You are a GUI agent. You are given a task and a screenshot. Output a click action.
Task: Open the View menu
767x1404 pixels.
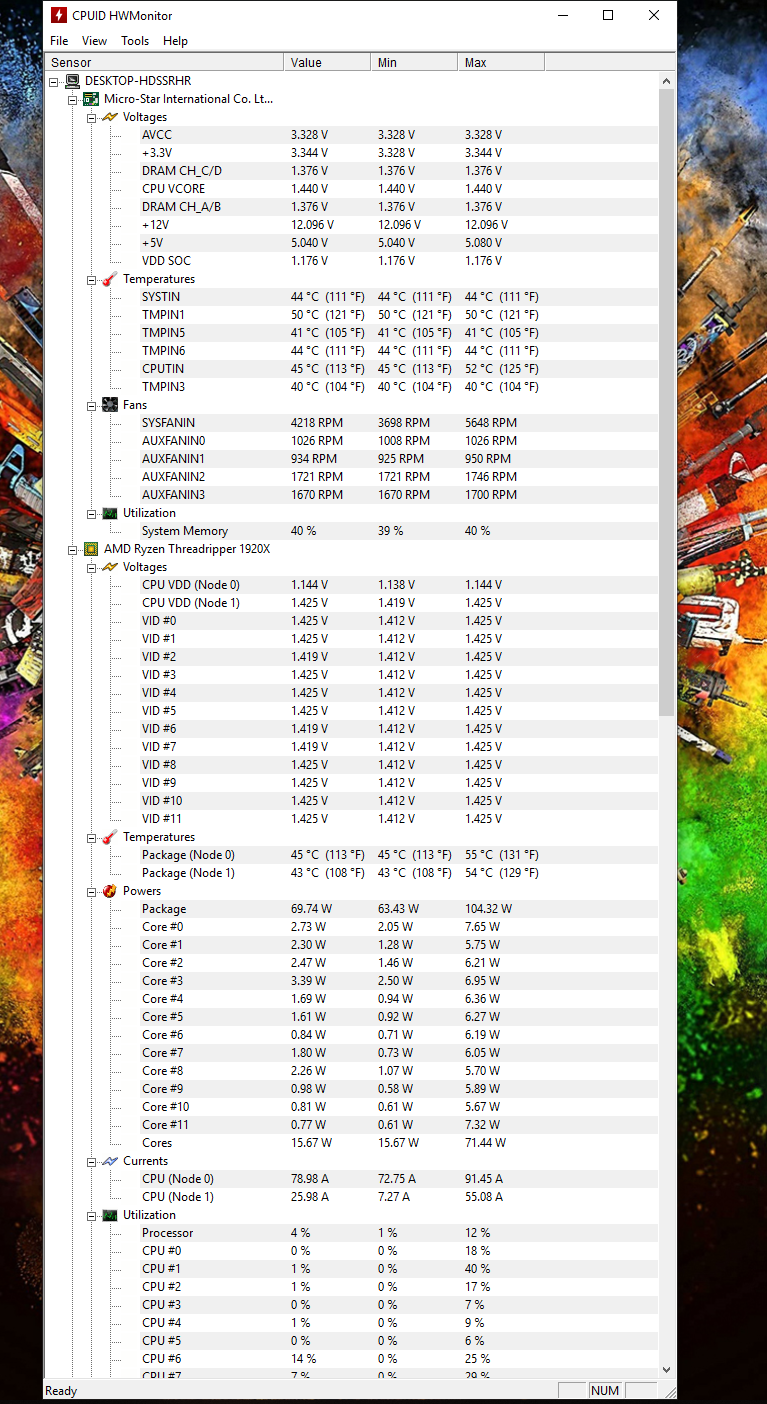(94, 41)
